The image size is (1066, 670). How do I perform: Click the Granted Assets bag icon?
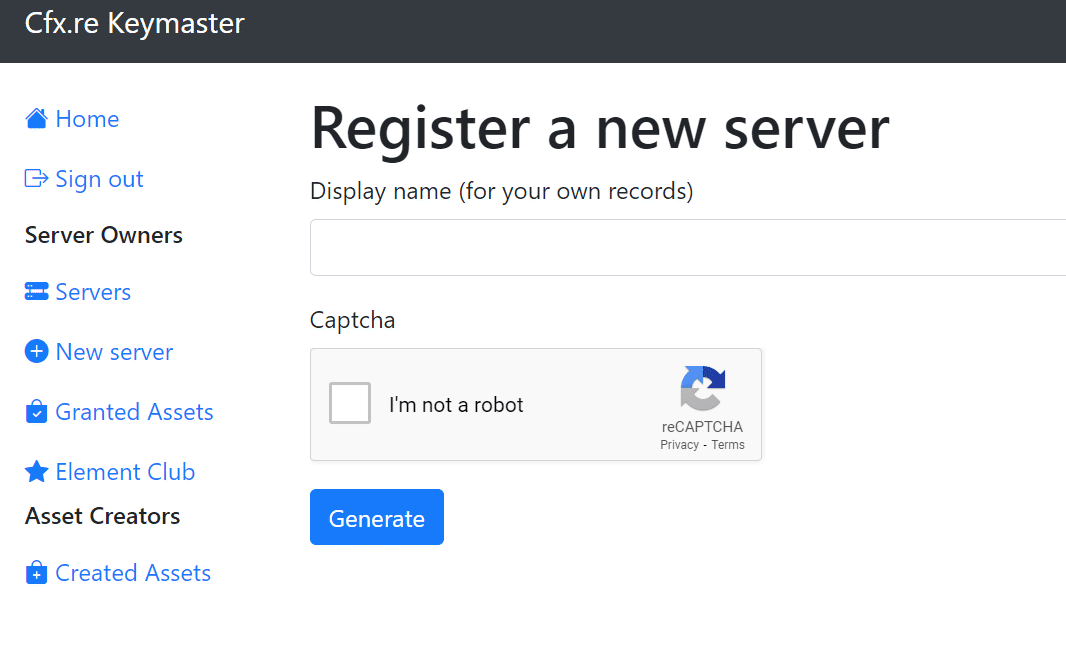click(x=37, y=411)
